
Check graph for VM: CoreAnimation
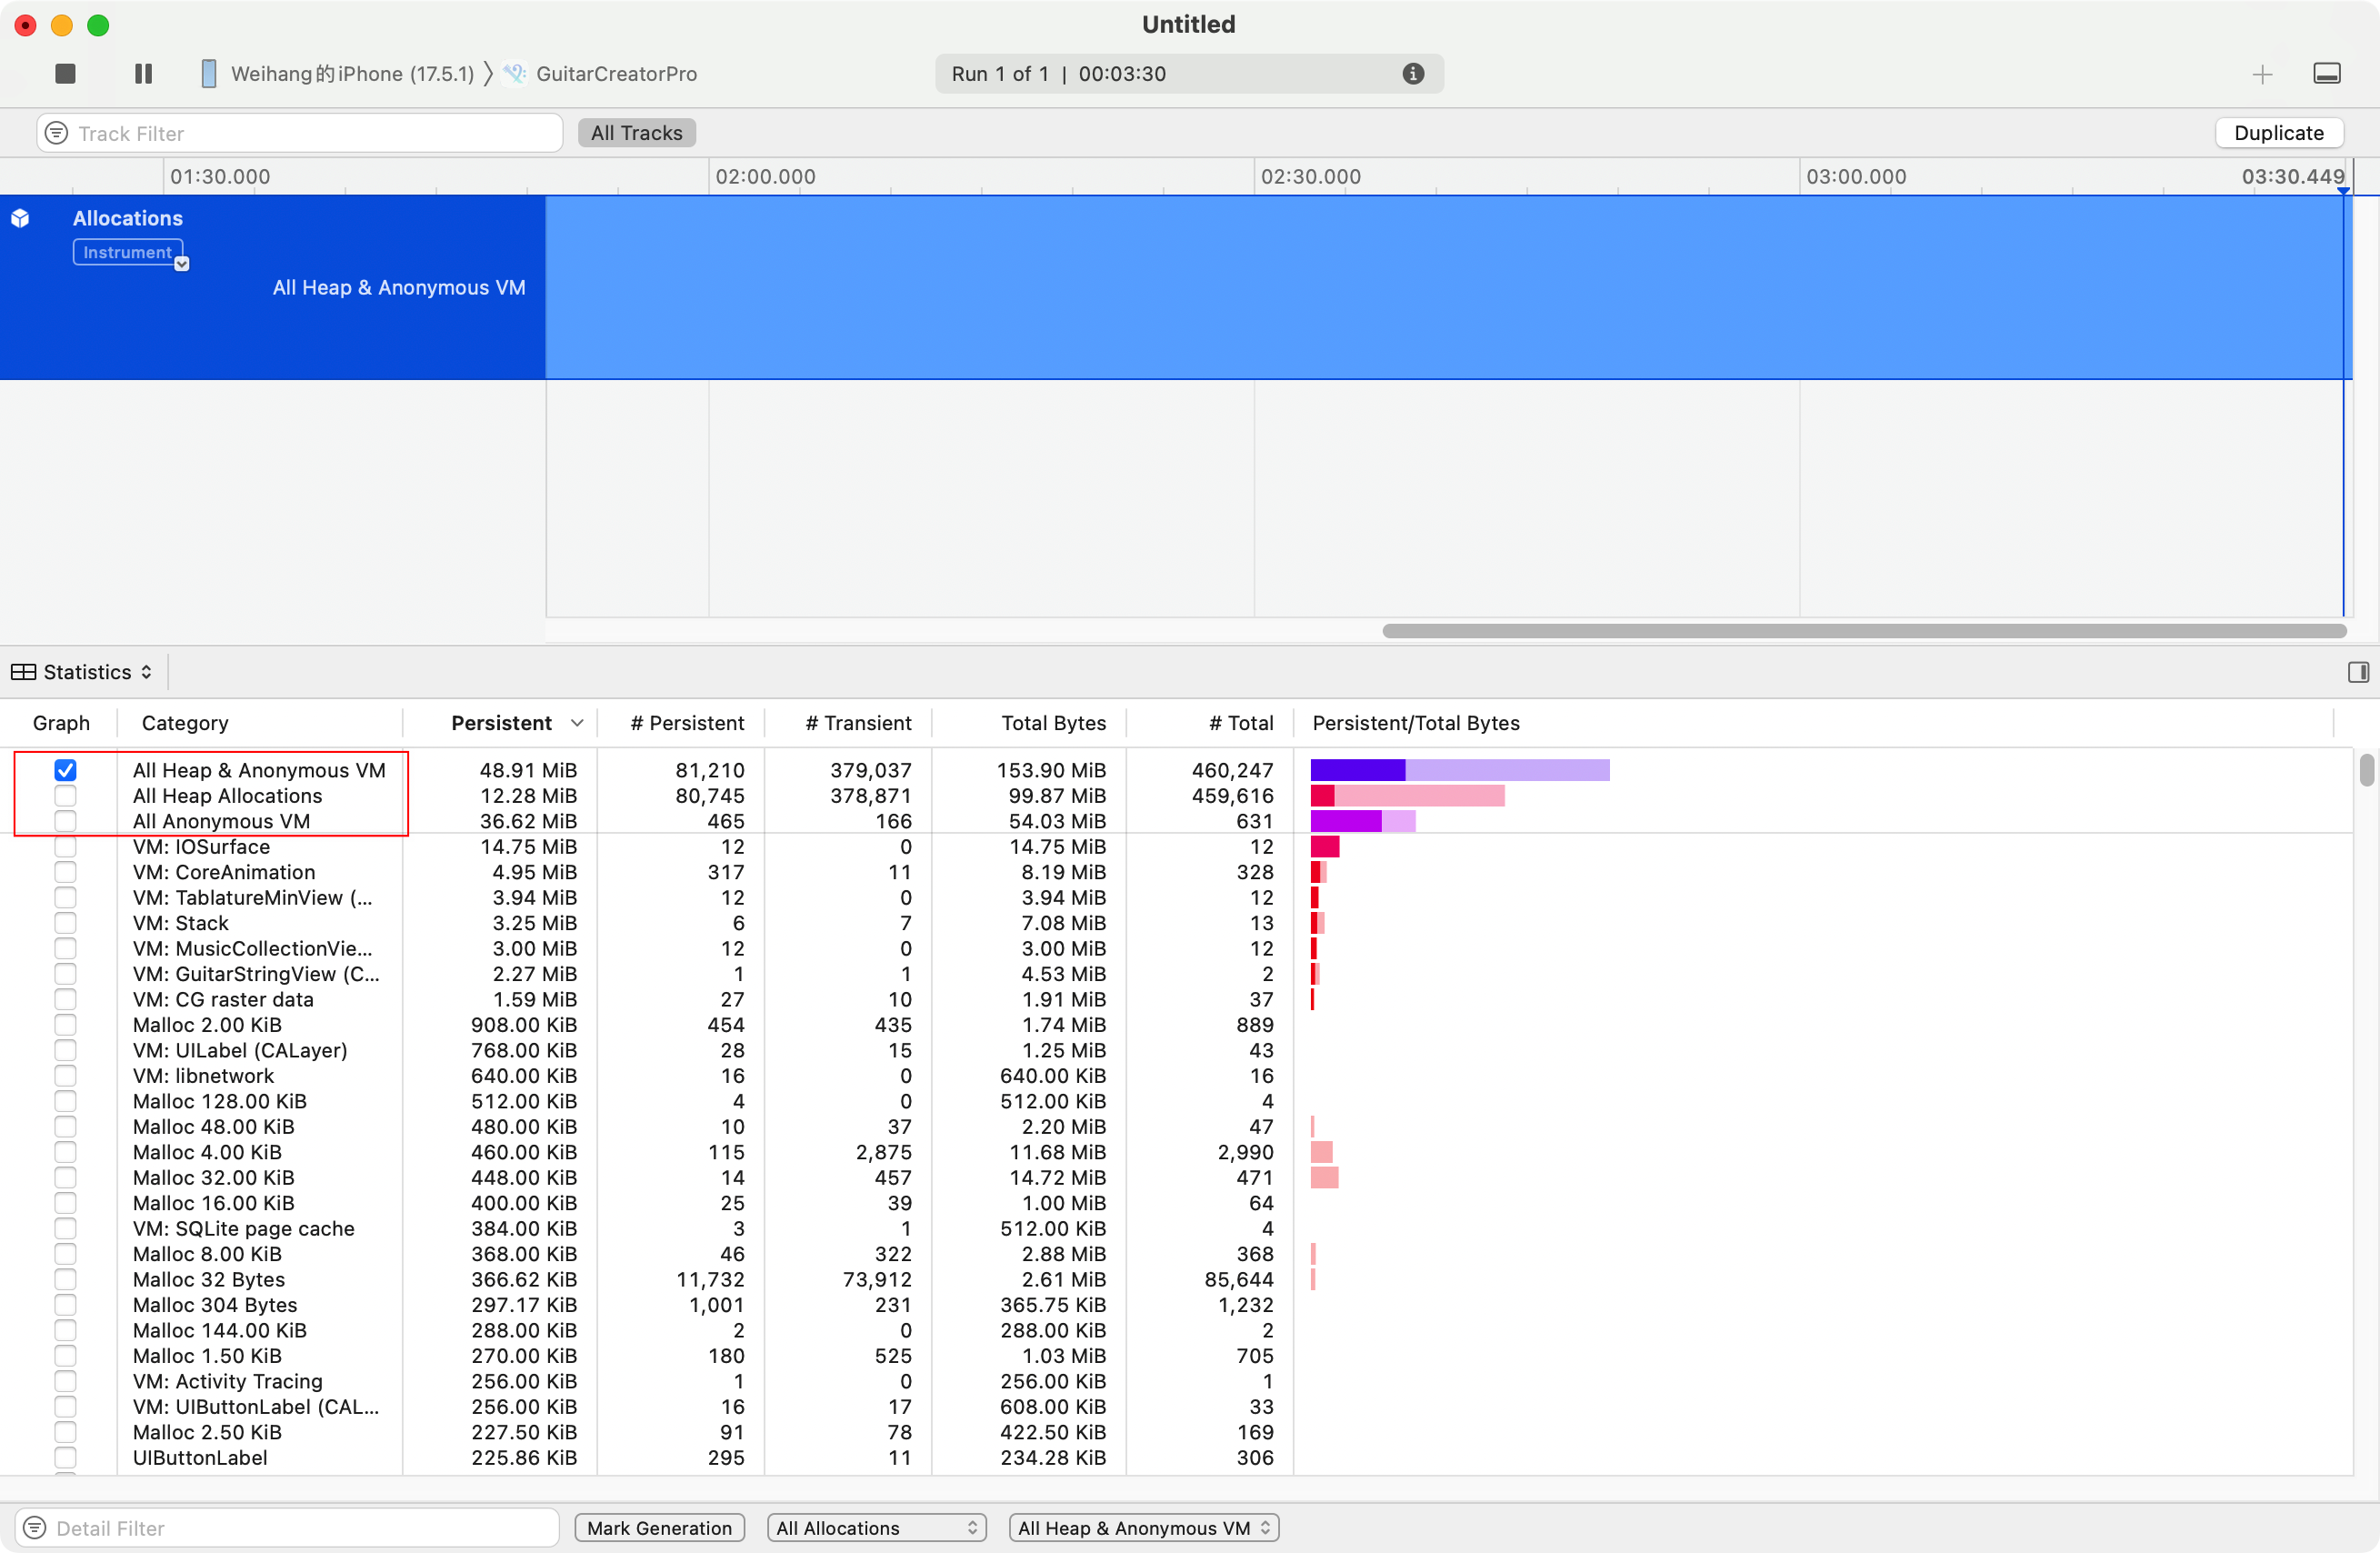65,871
